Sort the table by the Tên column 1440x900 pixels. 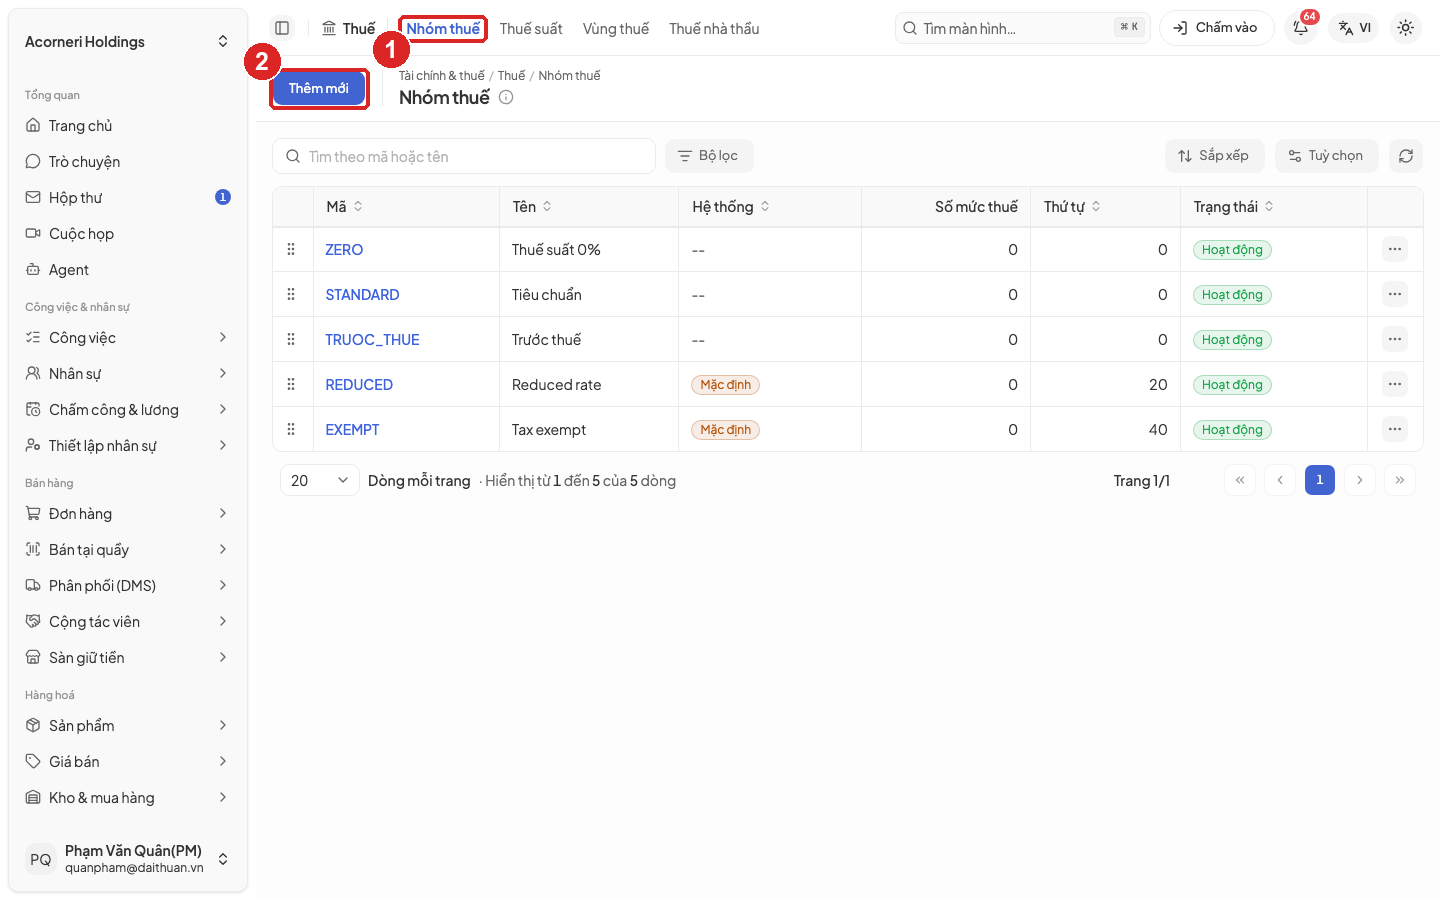pyautogui.click(x=532, y=207)
